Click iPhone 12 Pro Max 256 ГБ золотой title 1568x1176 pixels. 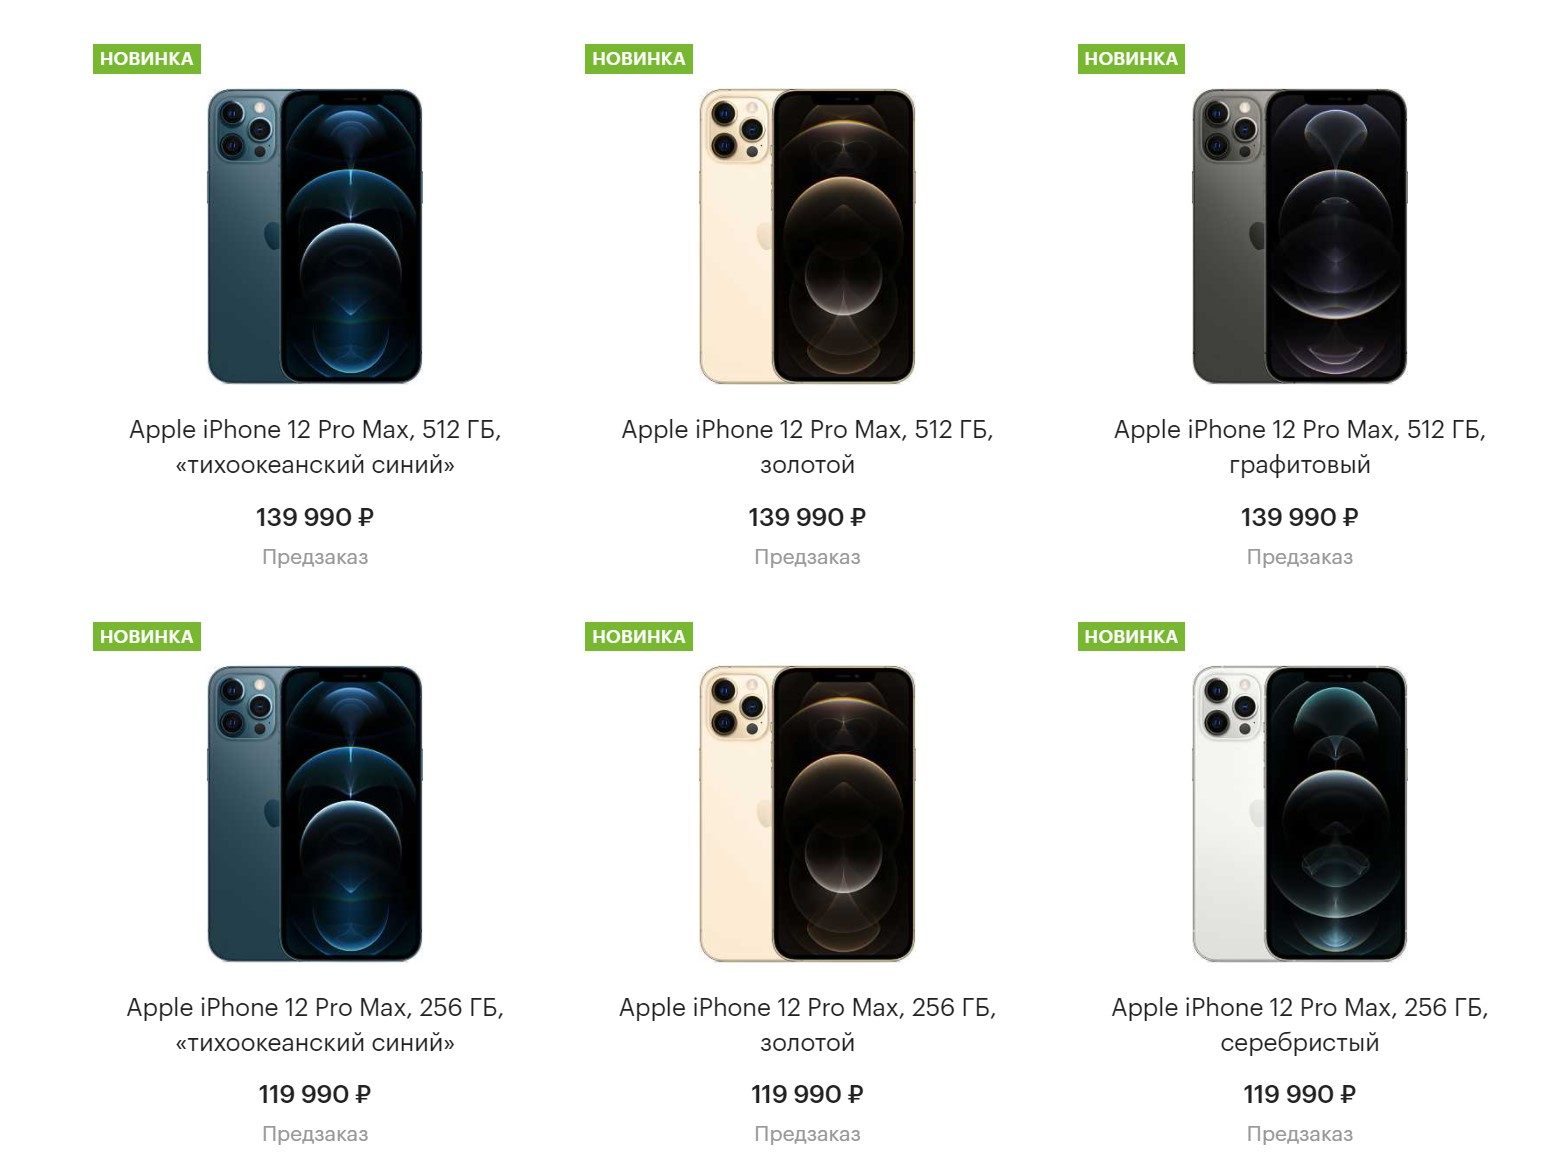tap(807, 1025)
